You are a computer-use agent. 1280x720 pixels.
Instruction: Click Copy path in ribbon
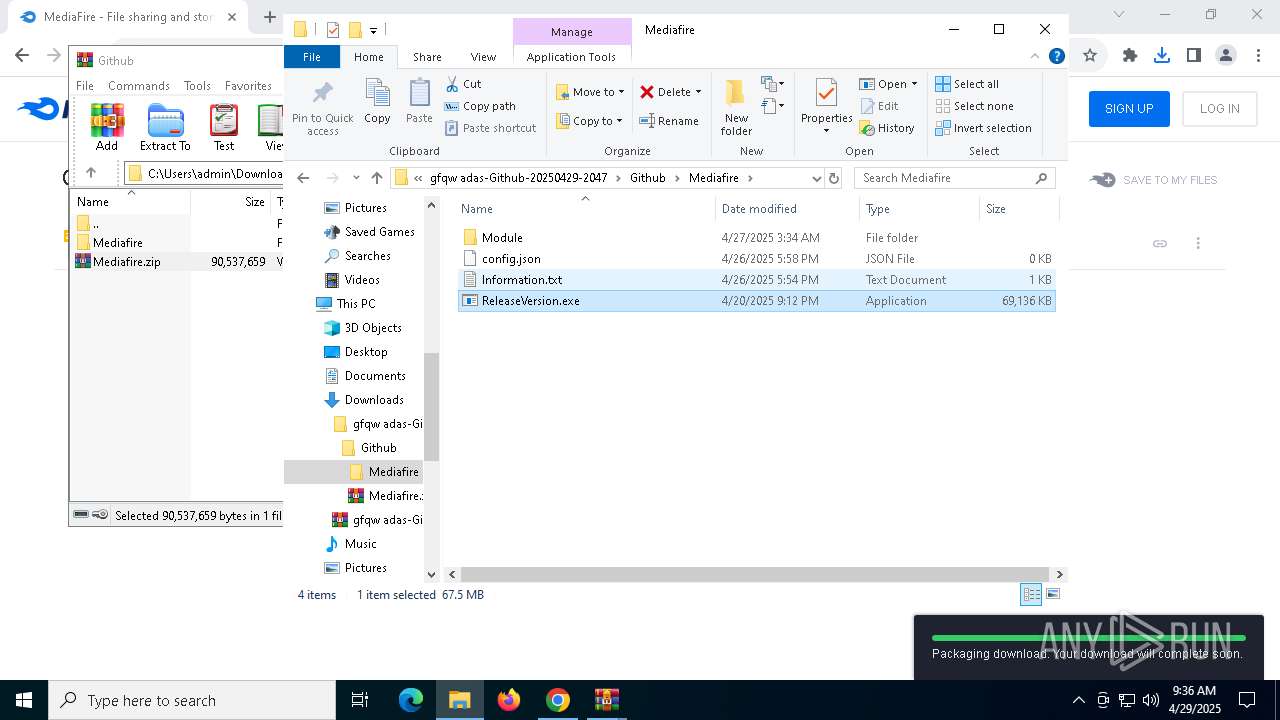(480, 106)
